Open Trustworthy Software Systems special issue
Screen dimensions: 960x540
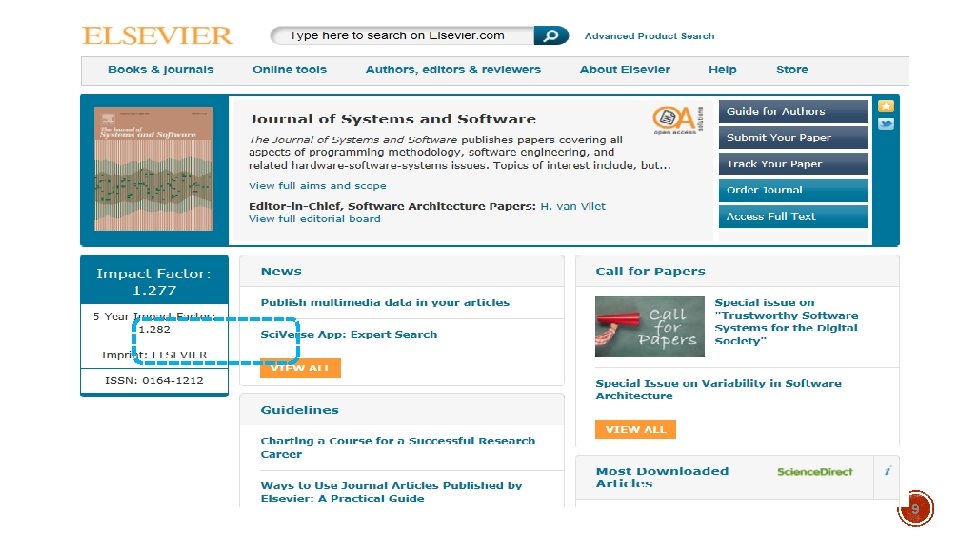(786, 321)
